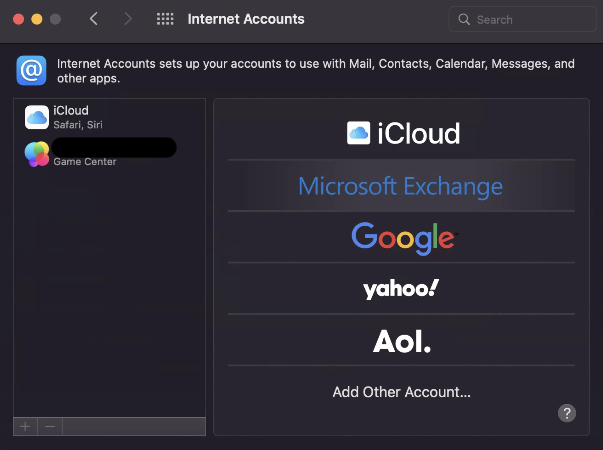Click Add Other Account…
Viewport: 603px width, 450px height.
point(401,392)
